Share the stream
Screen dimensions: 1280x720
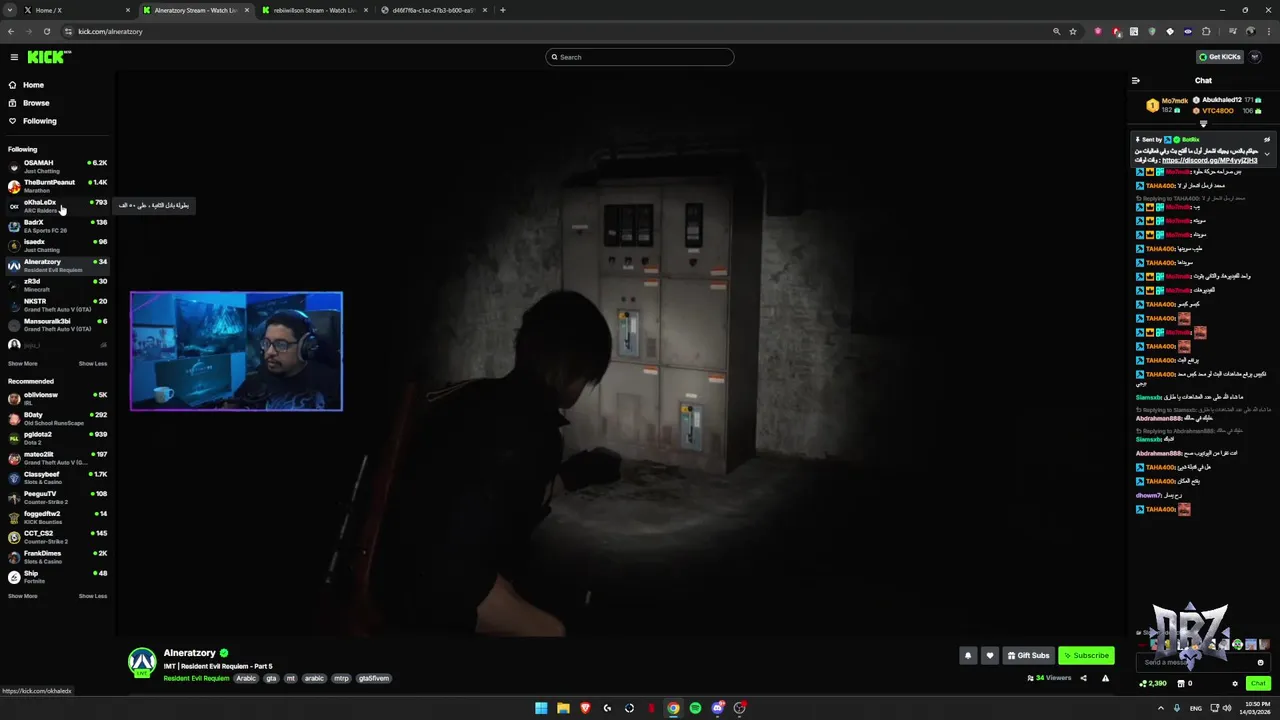1083,678
